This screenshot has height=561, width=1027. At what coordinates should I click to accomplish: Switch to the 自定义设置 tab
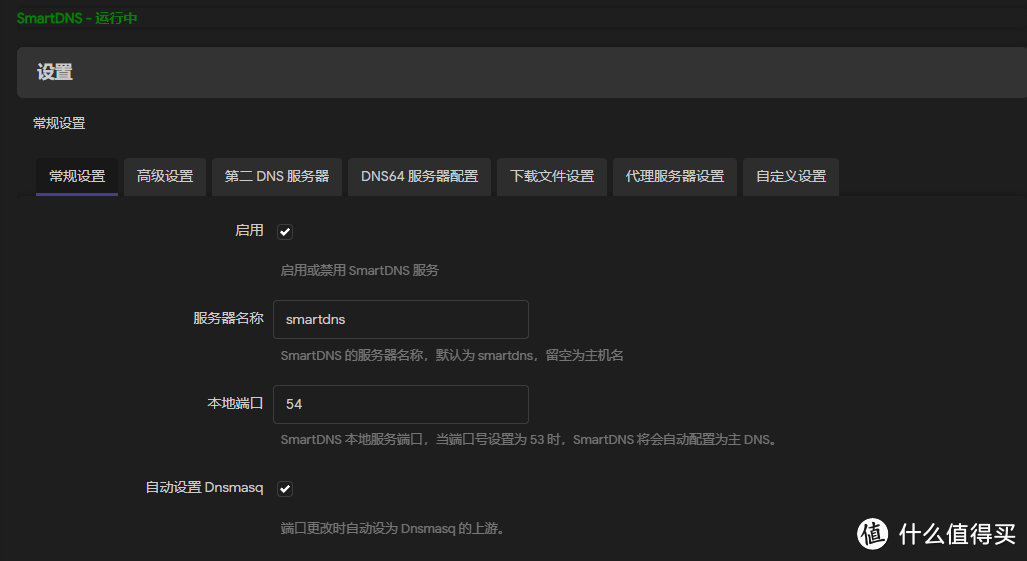click(x=791, y=177)
